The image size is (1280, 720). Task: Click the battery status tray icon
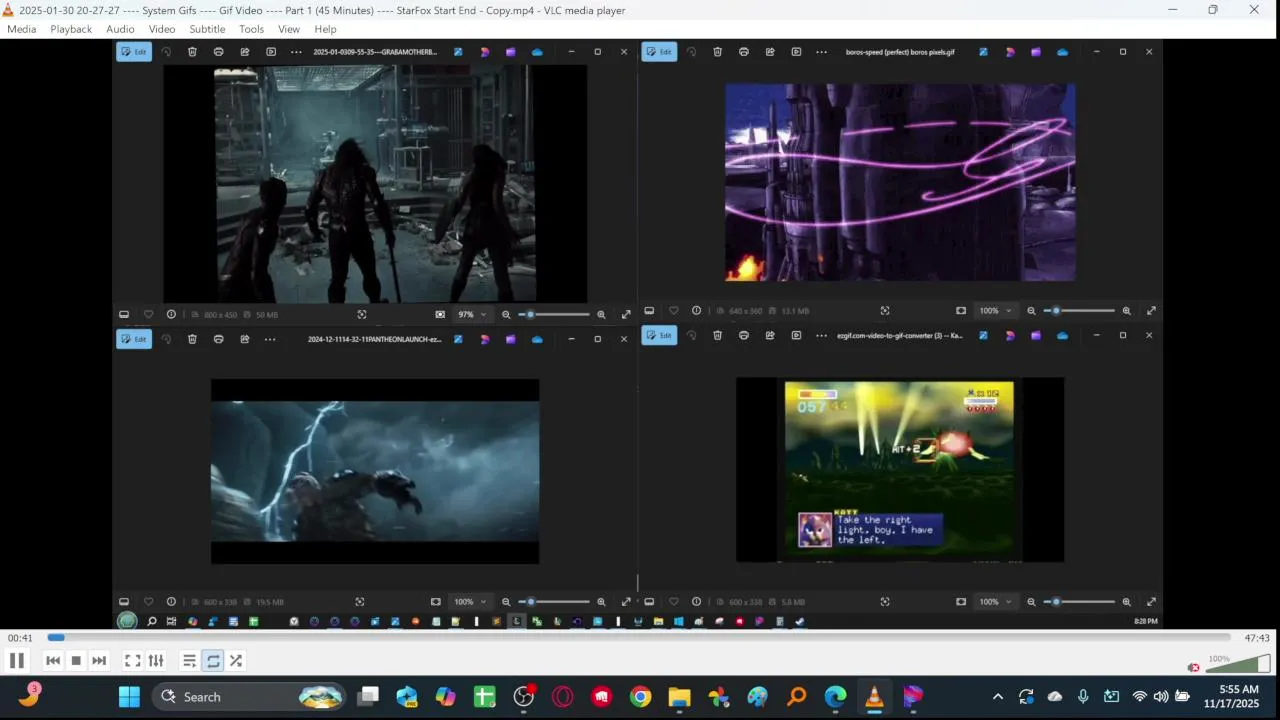(x=1183, y=697)
